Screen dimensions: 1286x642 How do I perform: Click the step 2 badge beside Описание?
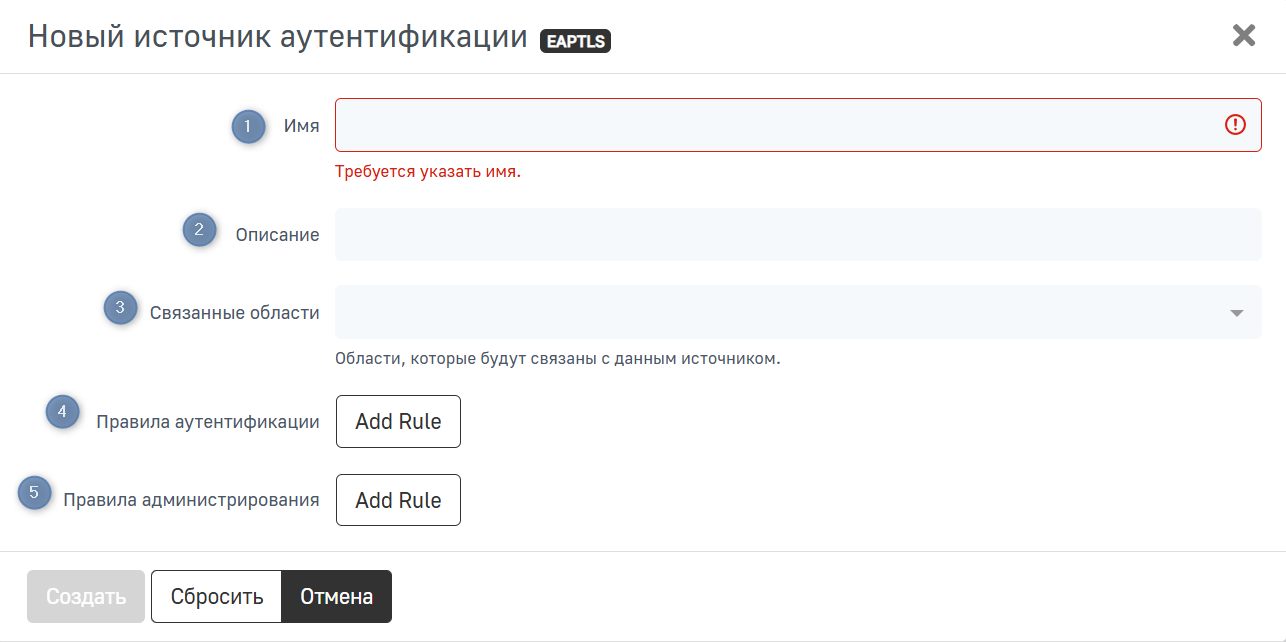tap(199, 230)
